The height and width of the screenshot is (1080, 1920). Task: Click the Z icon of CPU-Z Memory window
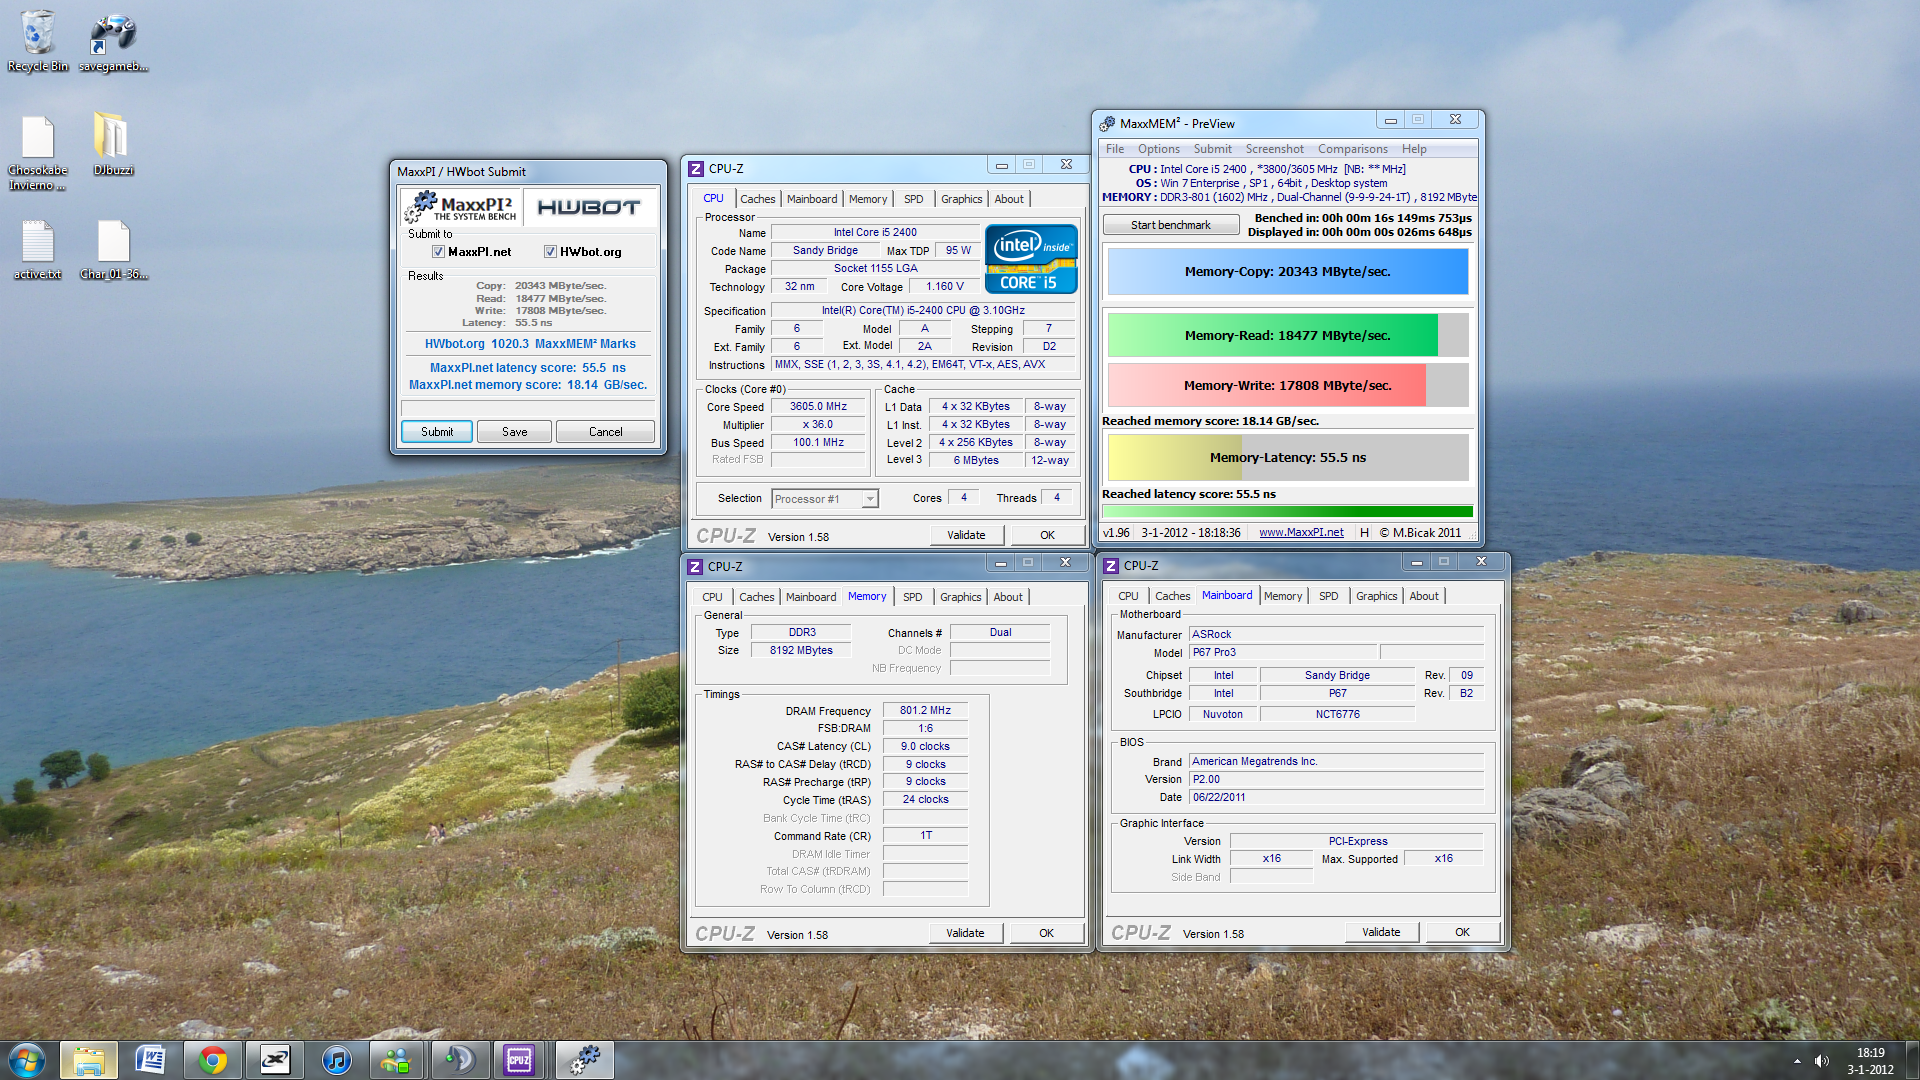(695, 566)
